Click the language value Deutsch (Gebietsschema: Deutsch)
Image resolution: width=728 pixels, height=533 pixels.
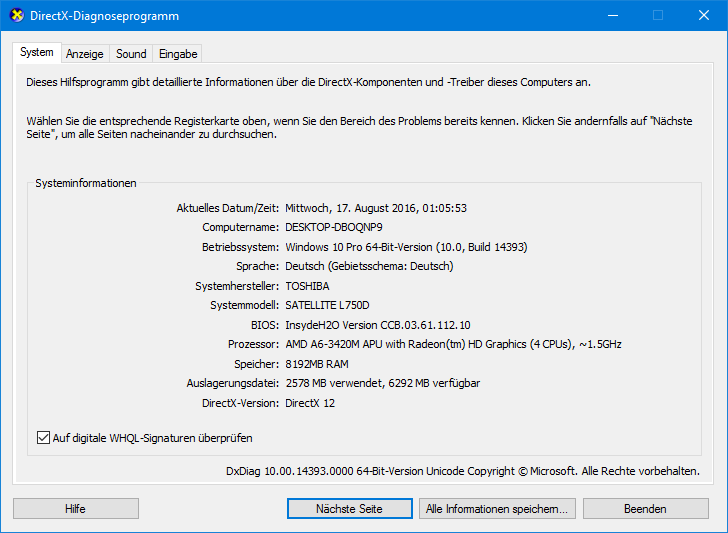coord(369,266)
